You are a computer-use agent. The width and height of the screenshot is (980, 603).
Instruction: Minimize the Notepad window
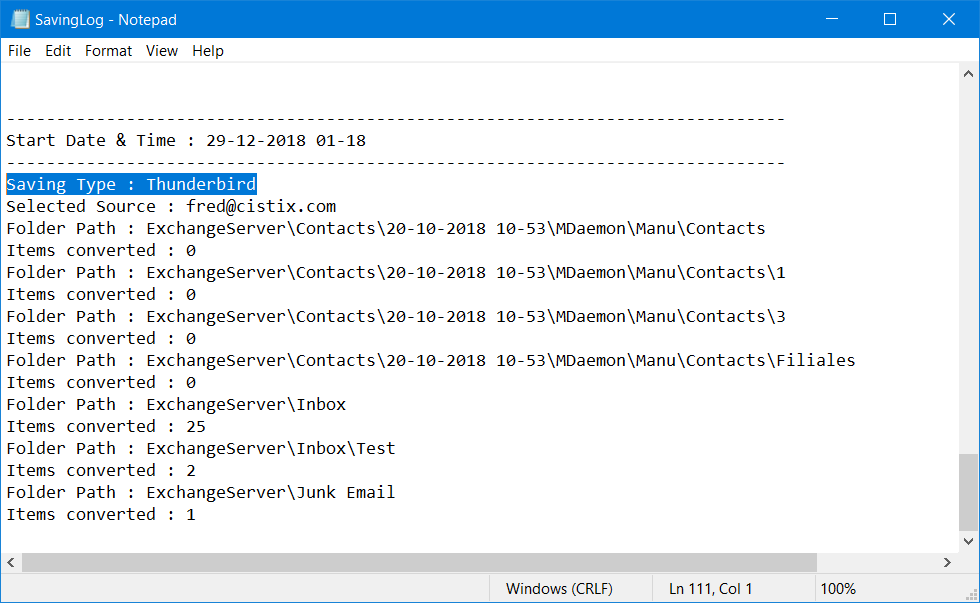(x=832, y=19)
